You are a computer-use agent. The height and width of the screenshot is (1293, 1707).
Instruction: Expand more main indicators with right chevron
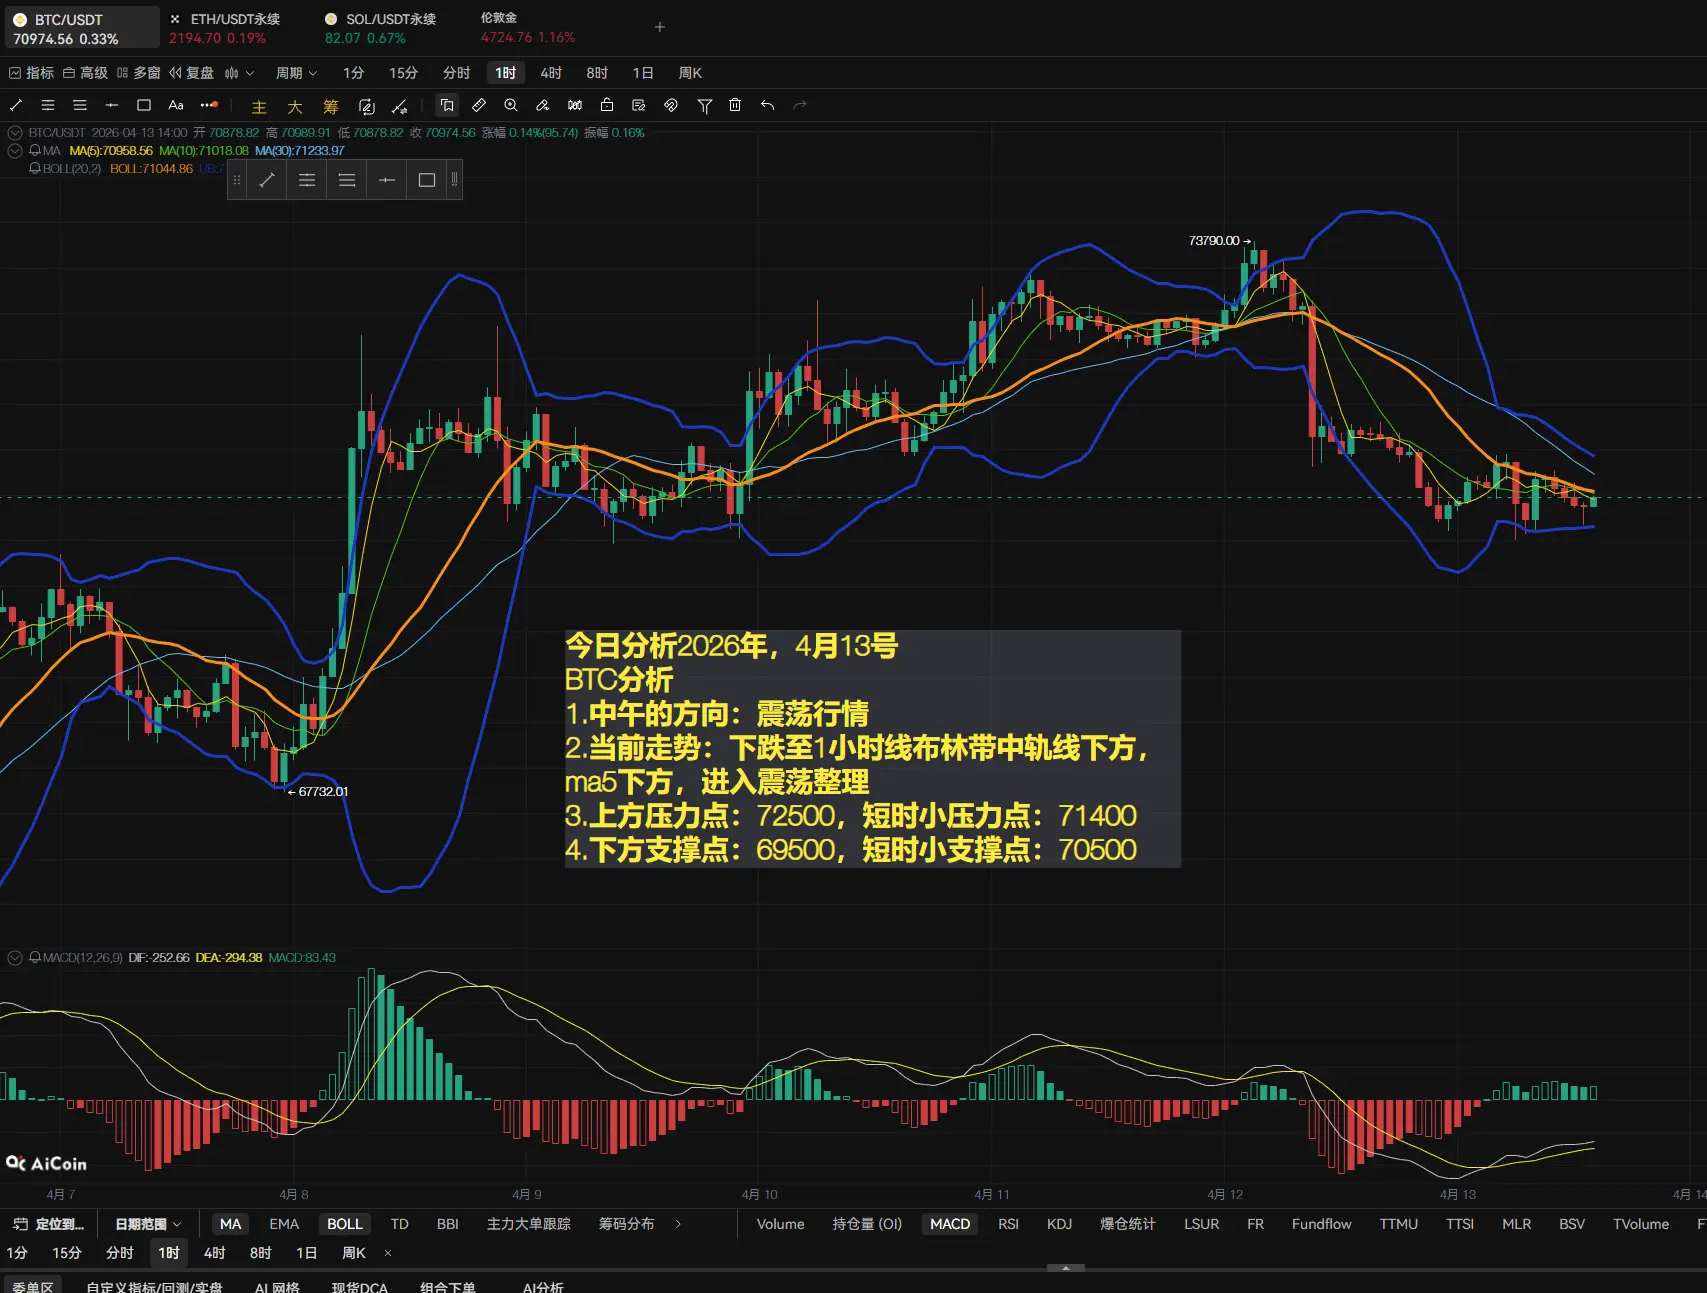pos(678,1224)
